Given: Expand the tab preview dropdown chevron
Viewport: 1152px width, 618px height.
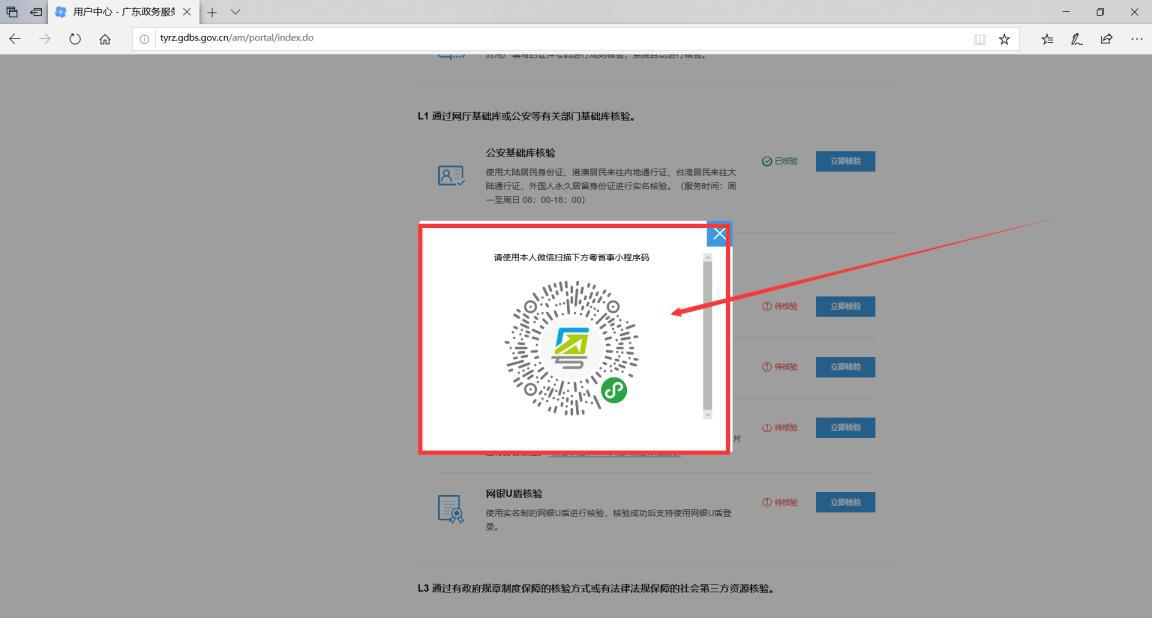Looking at the screenshot, I should pos(235,12).
